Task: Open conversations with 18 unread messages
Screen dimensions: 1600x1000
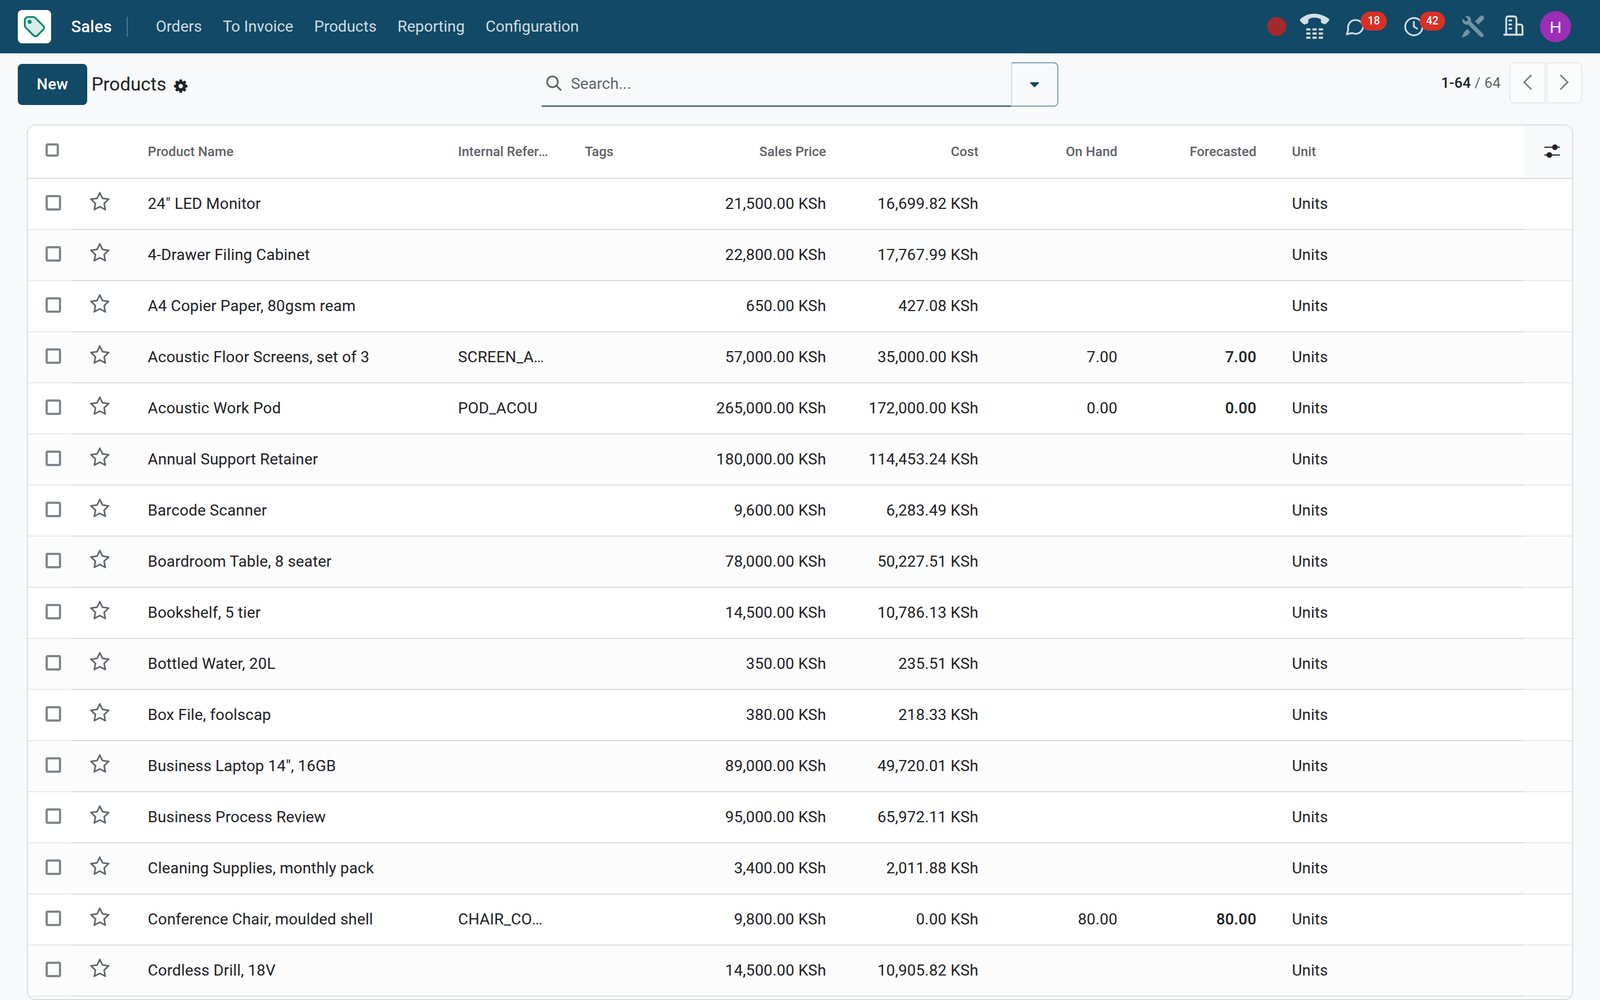Action: tap(1364, 25)
